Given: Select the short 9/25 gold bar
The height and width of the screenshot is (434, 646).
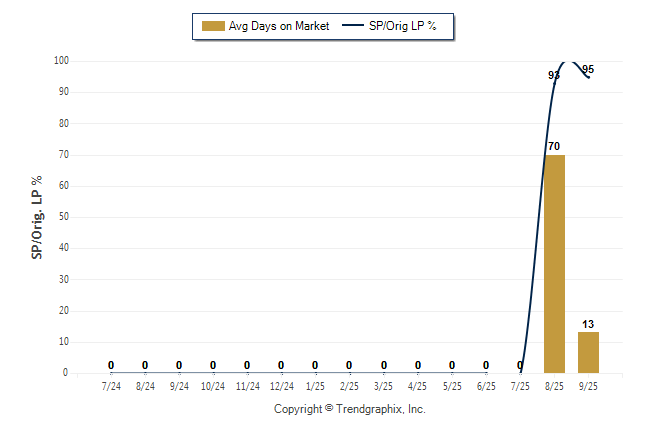Looking at the screenshot, I should (x=588, y=352).
